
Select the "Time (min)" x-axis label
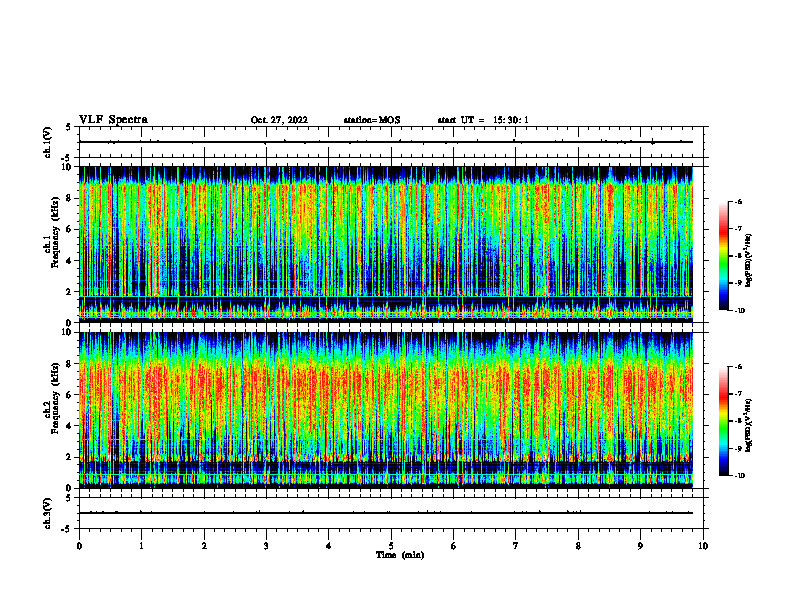point(400,555)
